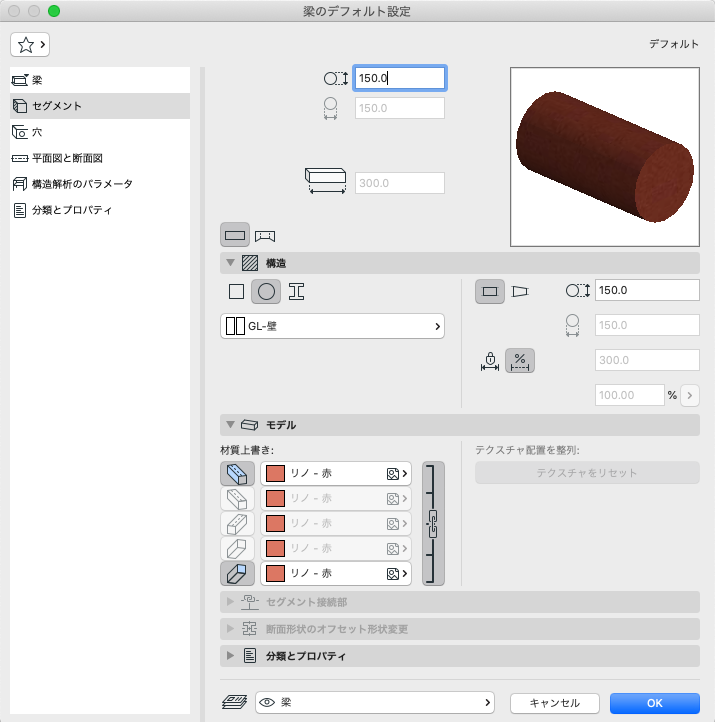The image size is (715, 722).
Task: Click the 3D beam preview thumbnail
Action: [x=605, y=157]
